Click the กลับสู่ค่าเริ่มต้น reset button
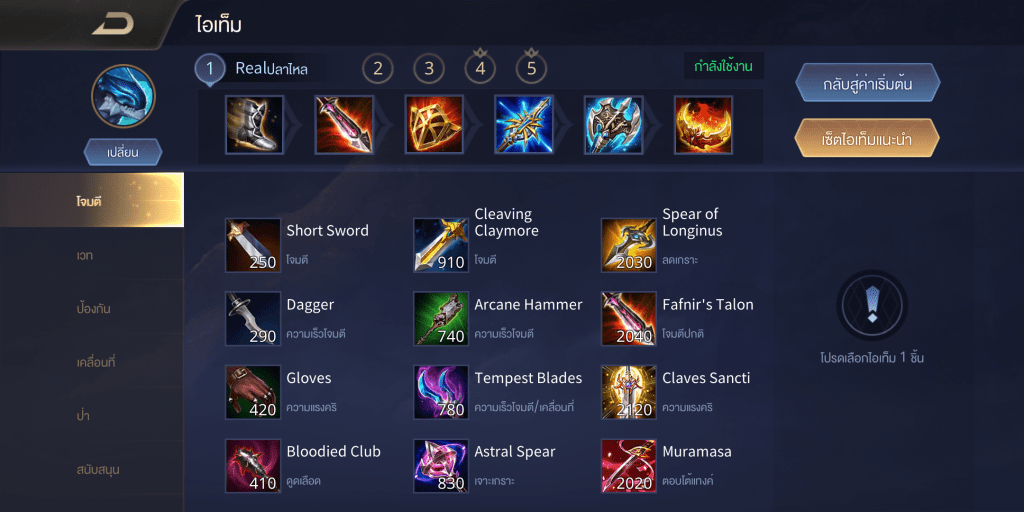This screenshot has width=1024, height=512. coord(867,83)
